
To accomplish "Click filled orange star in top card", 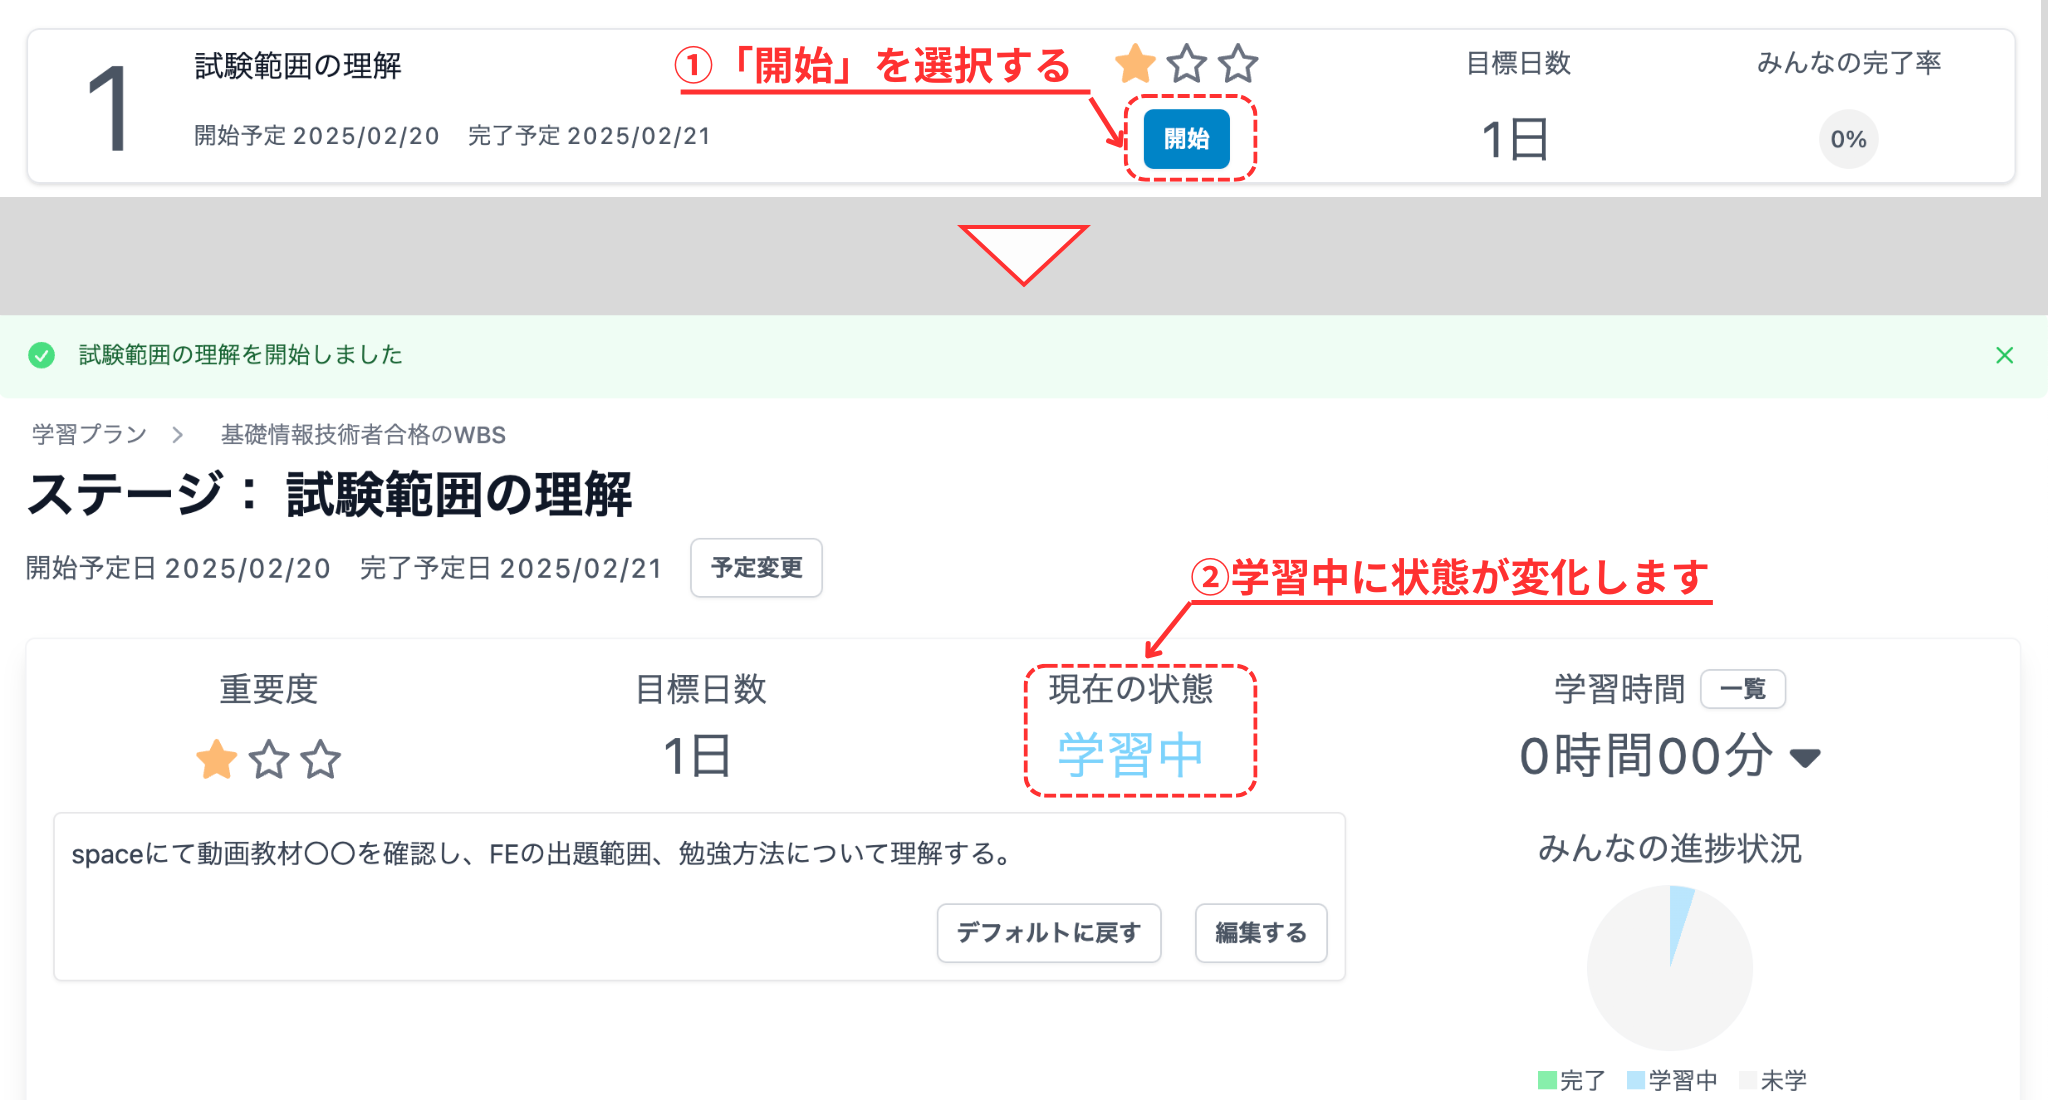I will pos(1135,64).
